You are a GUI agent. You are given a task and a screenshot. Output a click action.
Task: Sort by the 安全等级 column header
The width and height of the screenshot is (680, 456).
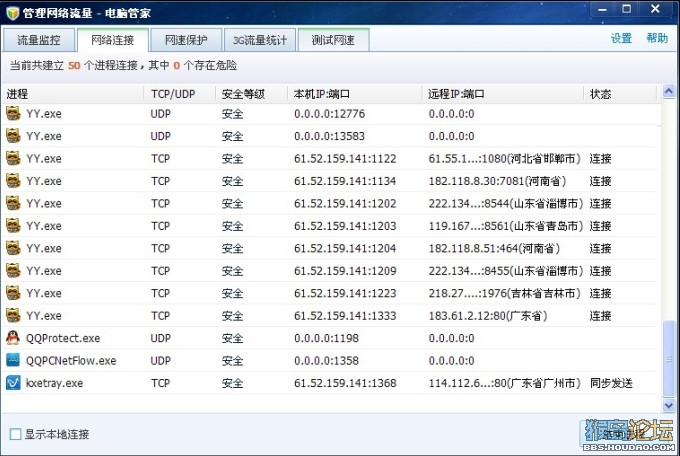pyautogui.click(x=252, y=94)
